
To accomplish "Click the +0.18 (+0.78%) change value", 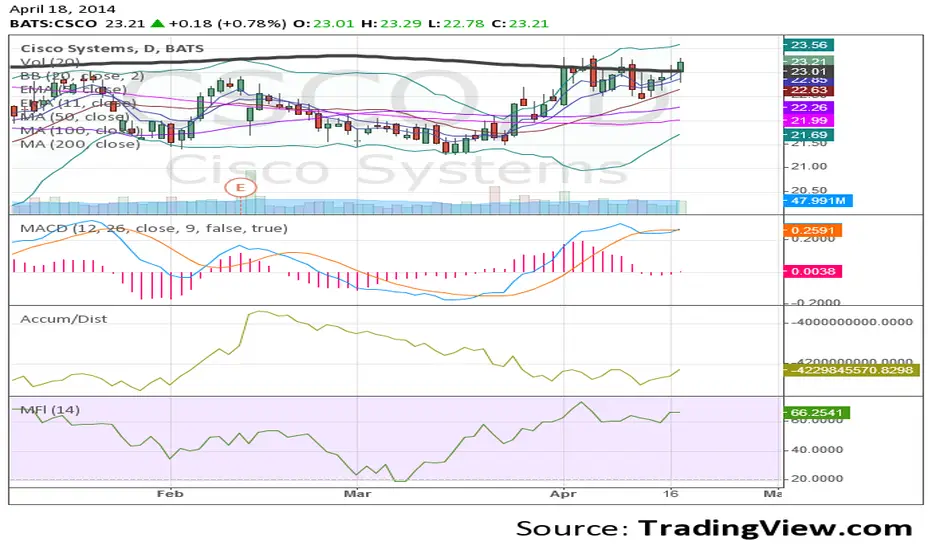I will point(228,24).
